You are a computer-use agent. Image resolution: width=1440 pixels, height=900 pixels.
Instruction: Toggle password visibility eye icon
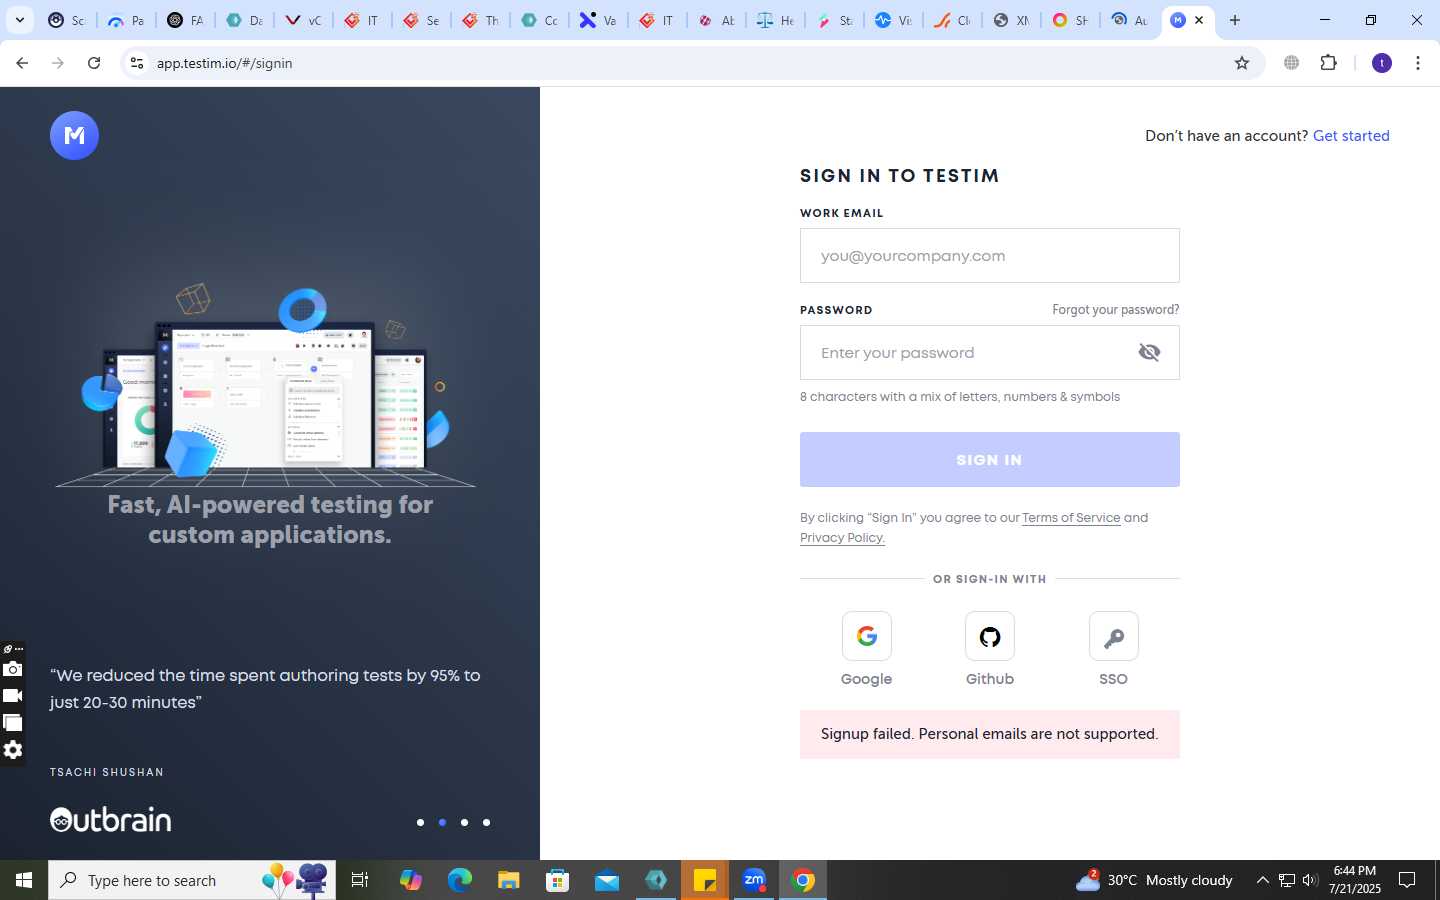click(x=1149, y=352)
